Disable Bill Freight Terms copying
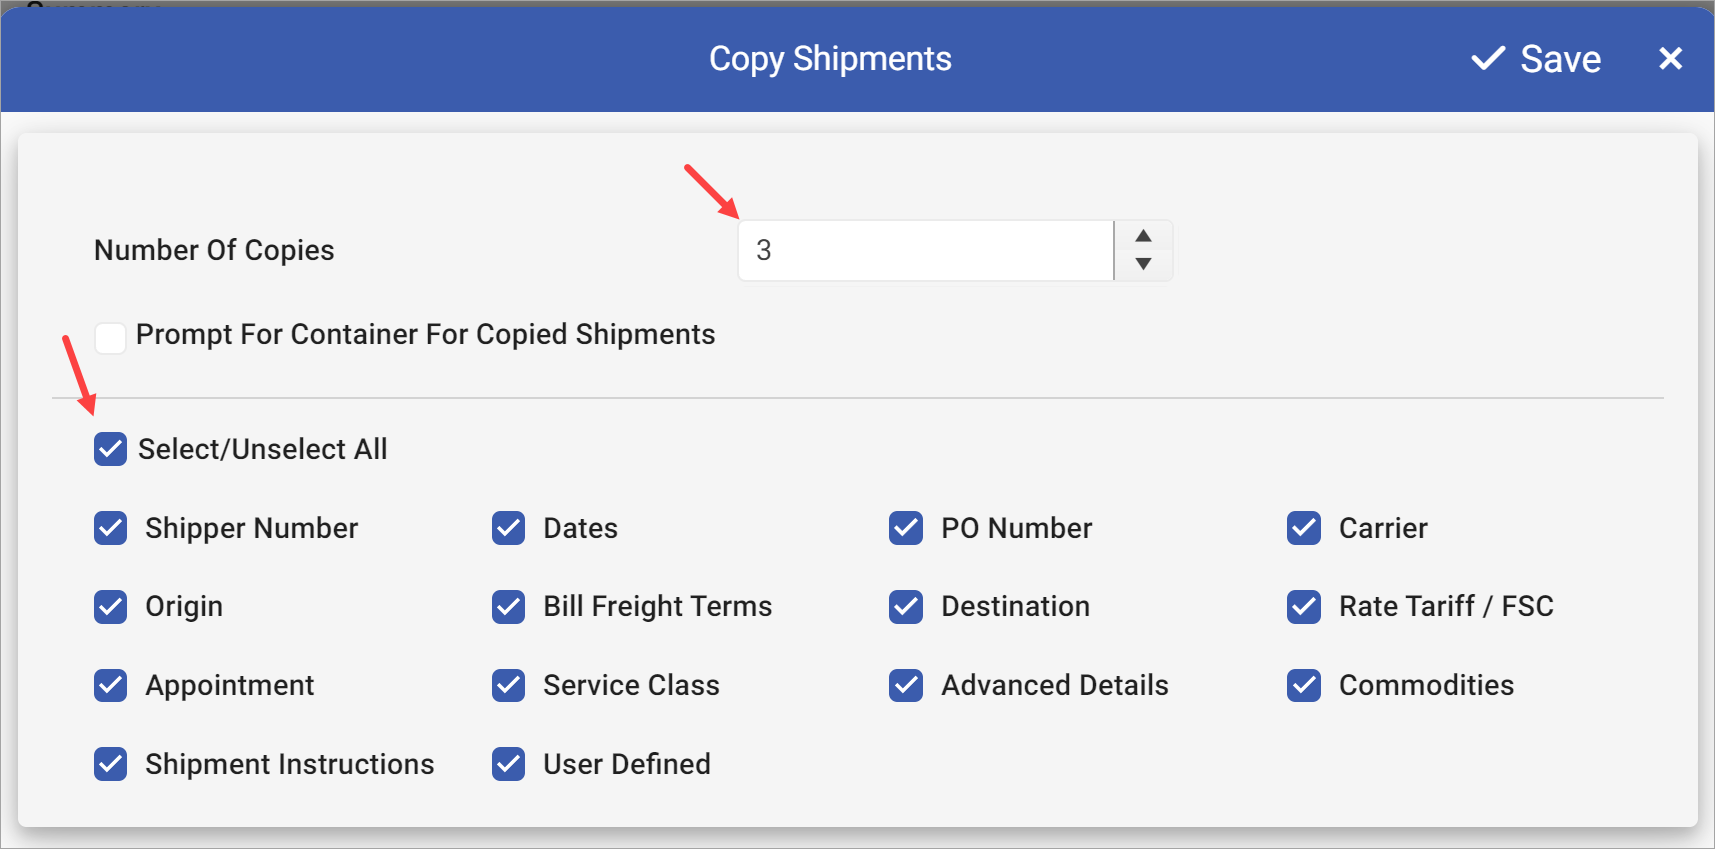This screenshot has height=849, width=1715. (x=508, y=606)
